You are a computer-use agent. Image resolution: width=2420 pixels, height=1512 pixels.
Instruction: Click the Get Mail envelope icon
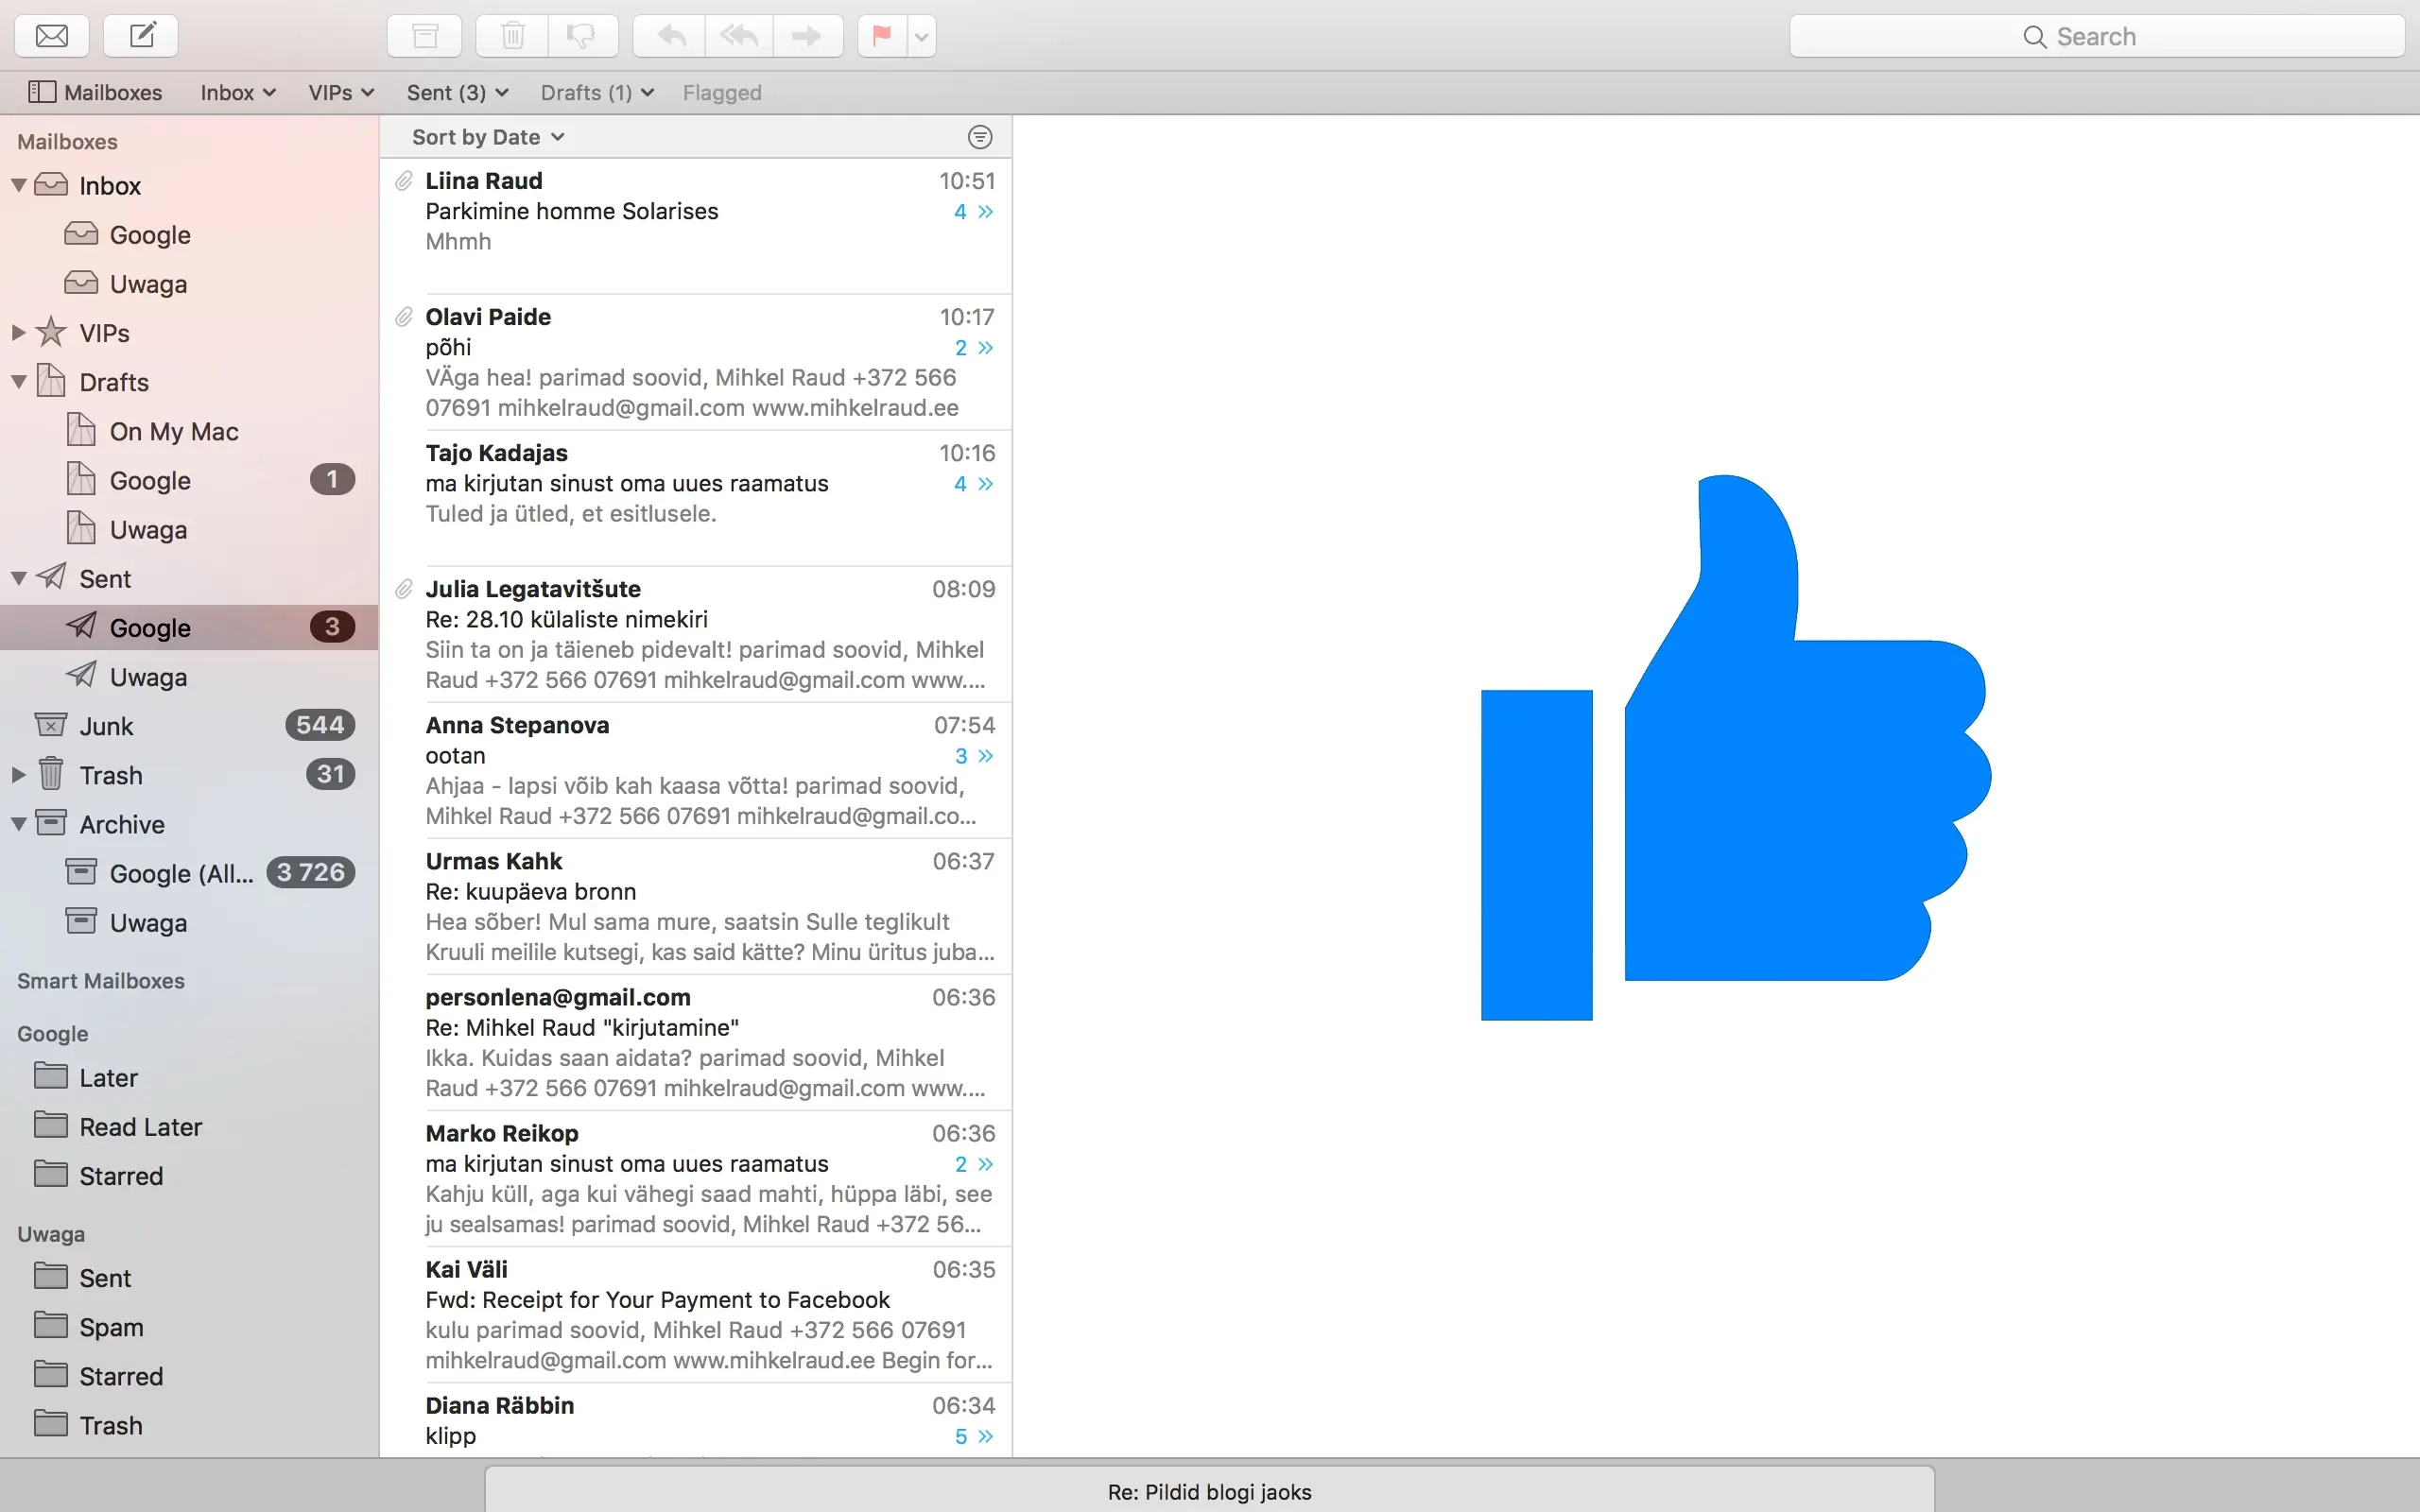coord(51,36)
